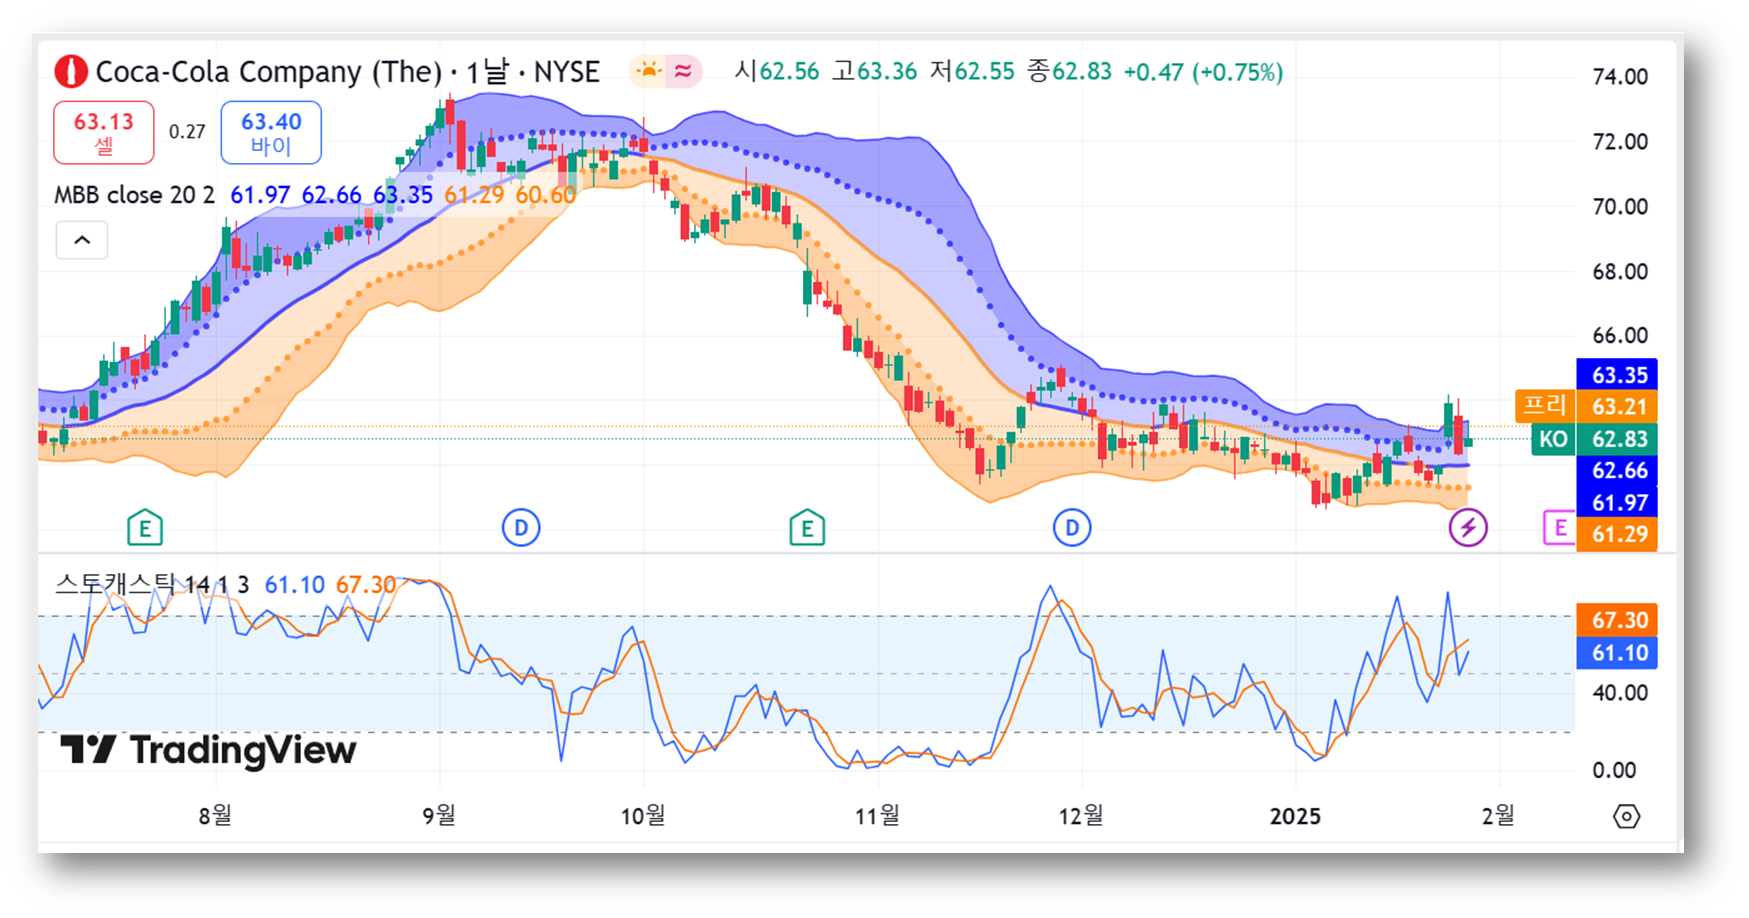
Task: Click the 74.00 price axis label
Action: [x=1620, y=77]
